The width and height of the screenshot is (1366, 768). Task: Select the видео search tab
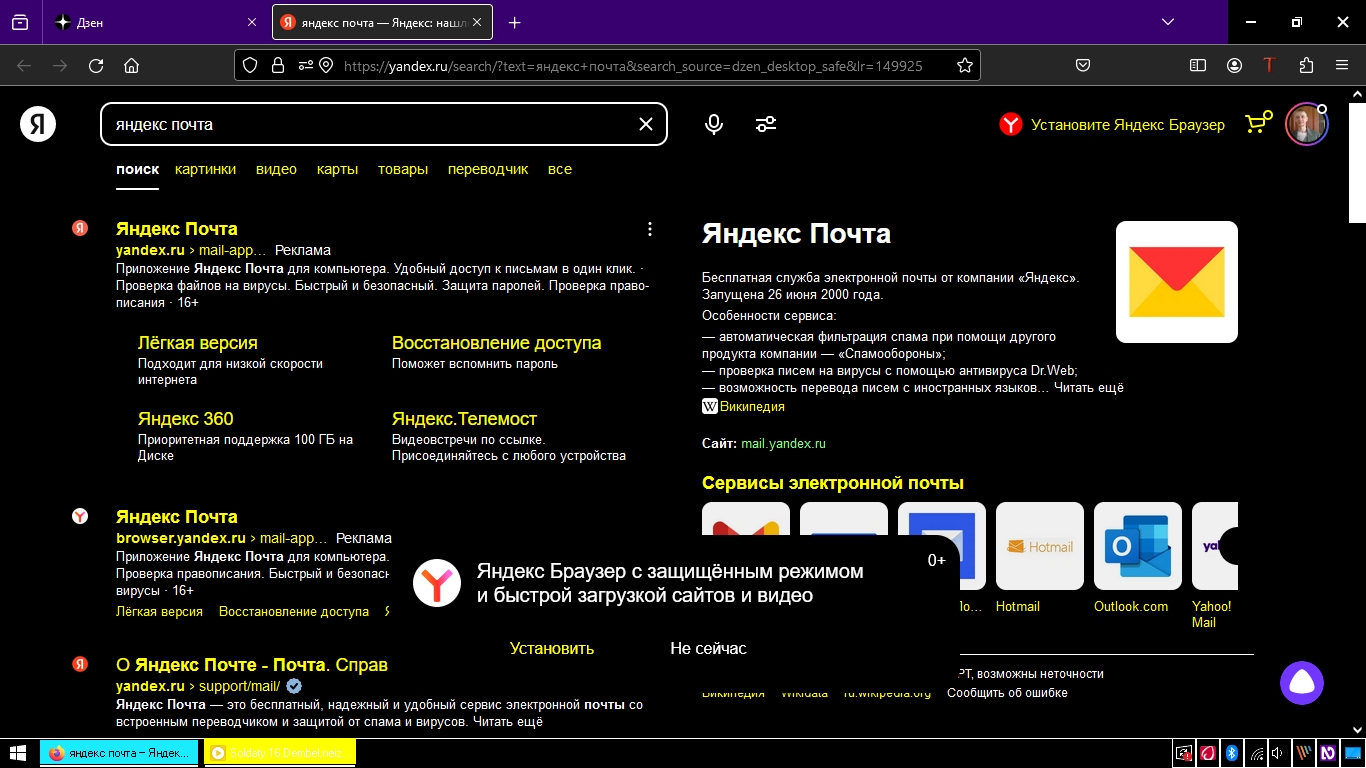276,169
